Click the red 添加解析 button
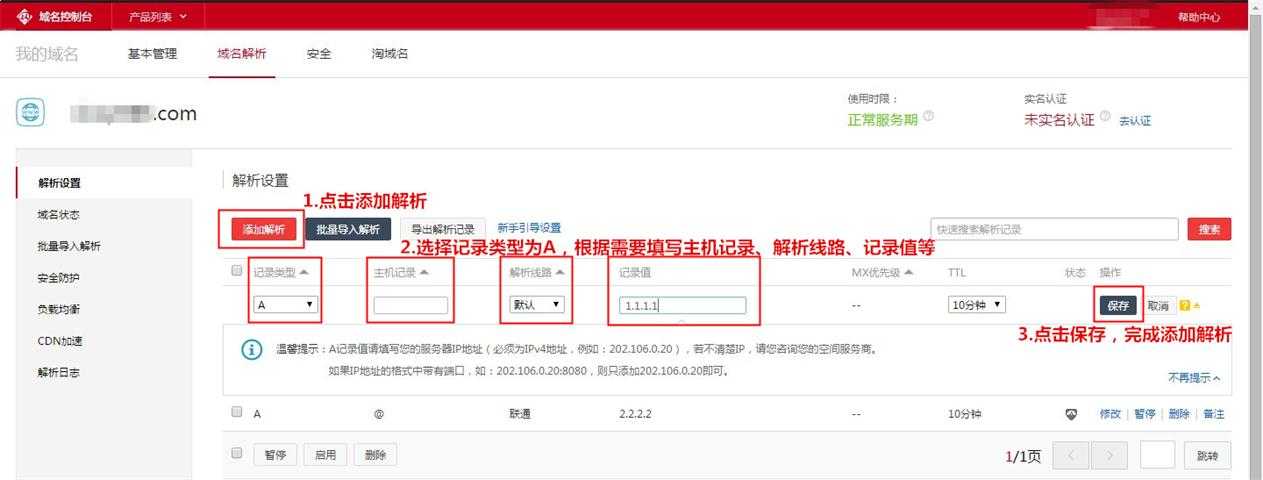 pos(258,229)
